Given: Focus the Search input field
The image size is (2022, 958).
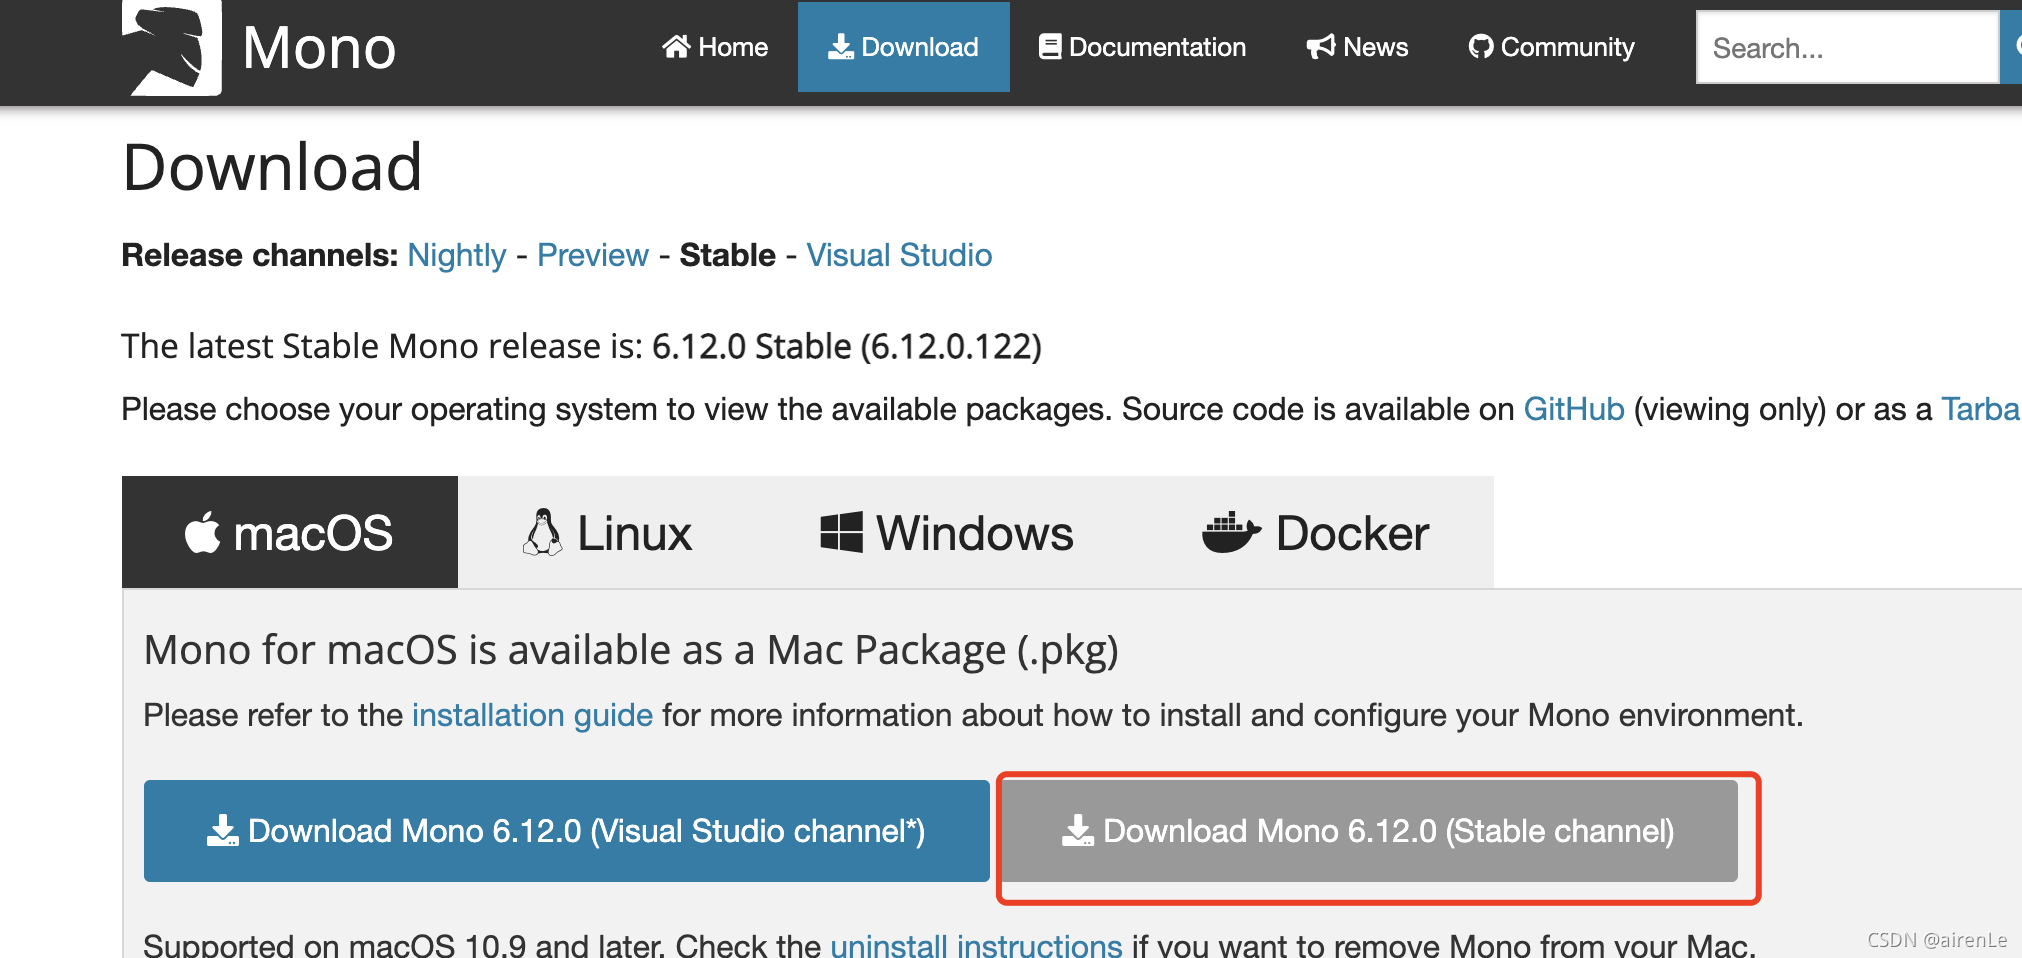Looking at the screenshot, I should [x=1846, y=48].
